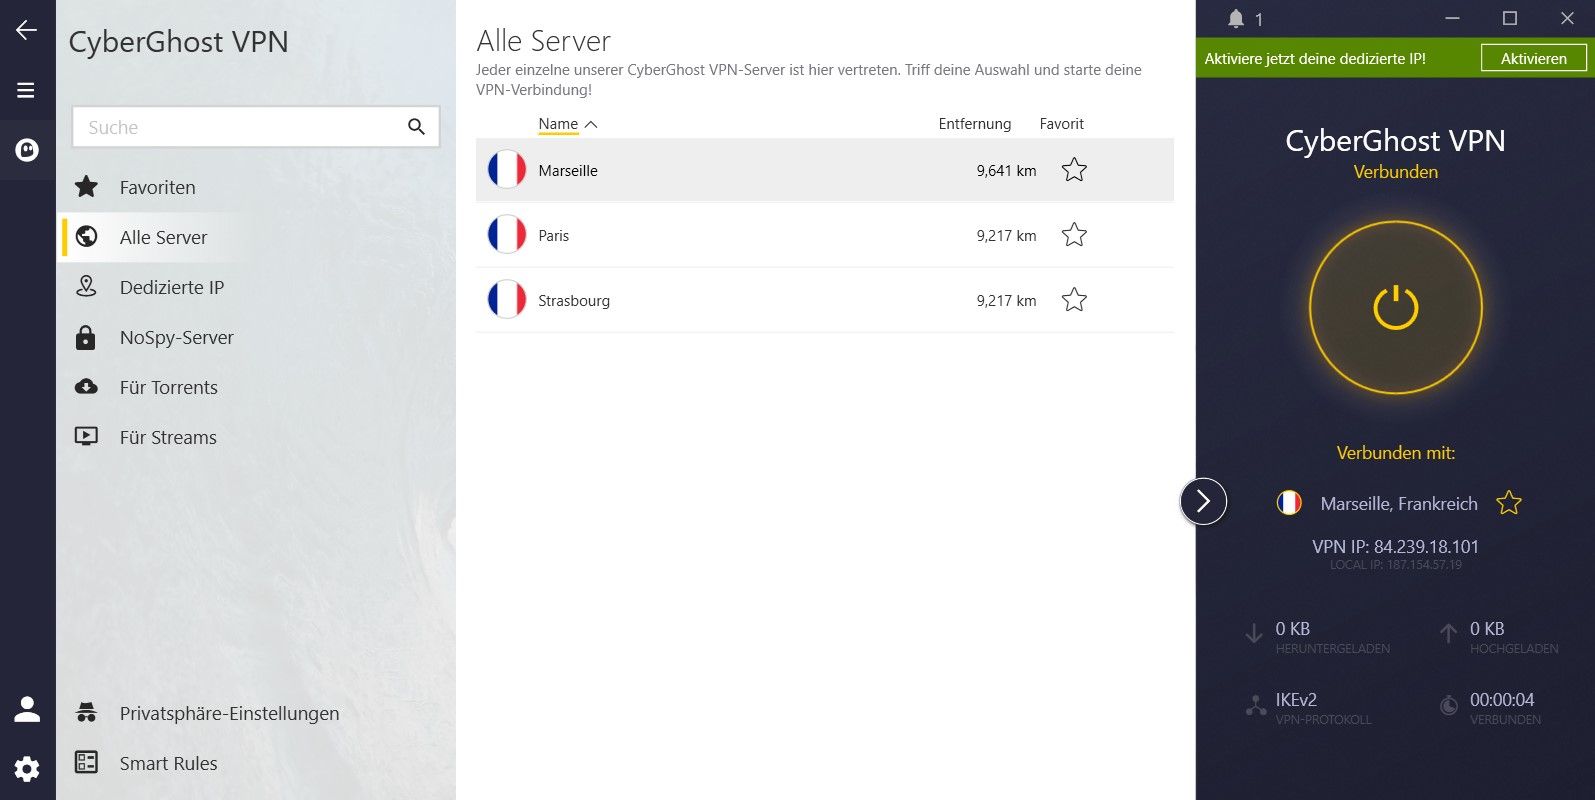The height and width of the screenshot is (800, 1595).
Task: Select Alle Server in the sidebar
Action: [163, 237]
